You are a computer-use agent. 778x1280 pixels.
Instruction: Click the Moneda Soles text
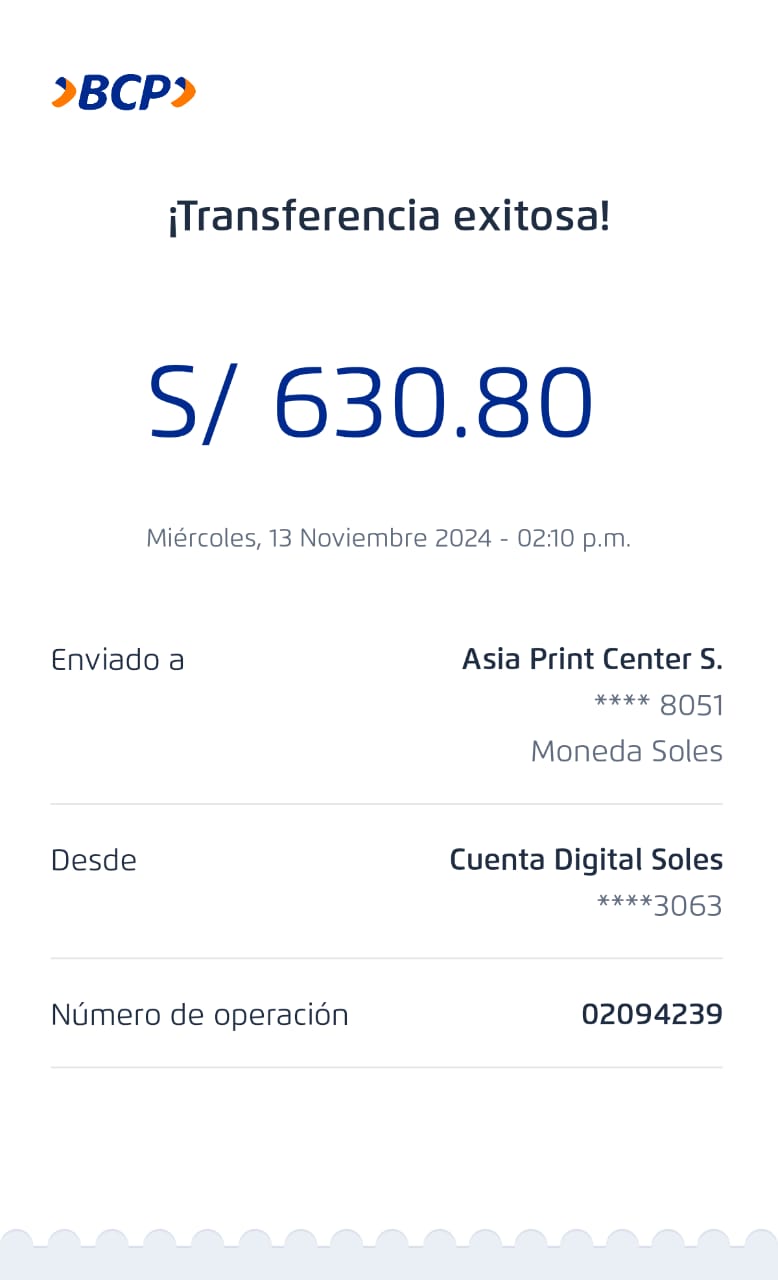(x=626, y=751)
